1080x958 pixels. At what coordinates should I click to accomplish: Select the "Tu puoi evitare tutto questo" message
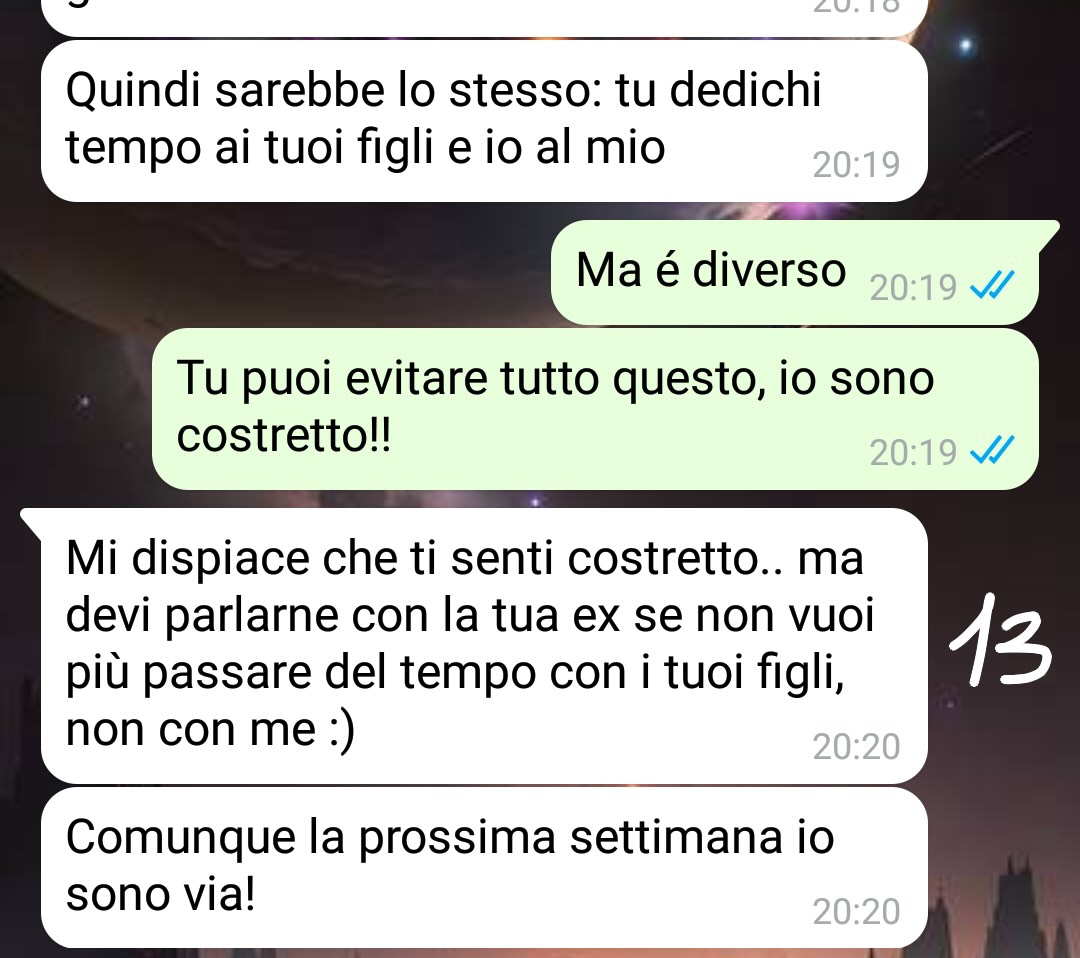point(595,409)
